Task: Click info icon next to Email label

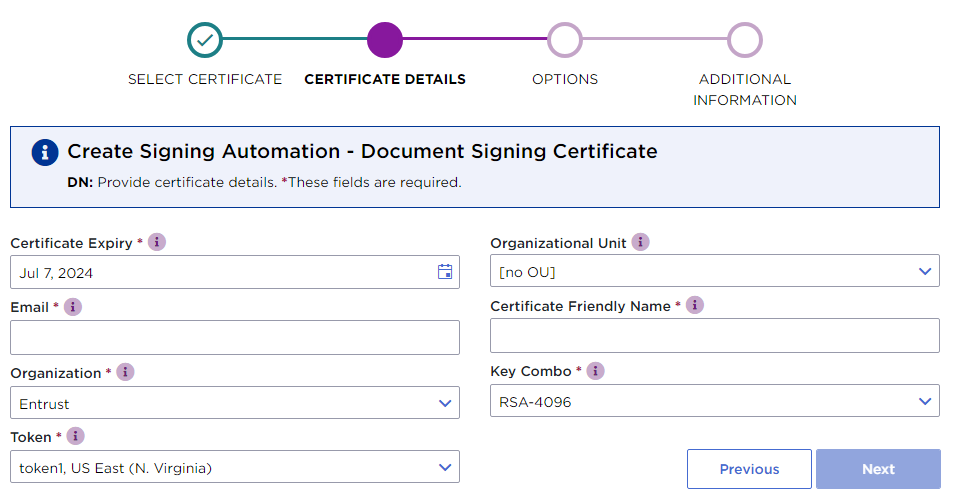Action: [x=73, y=307]
